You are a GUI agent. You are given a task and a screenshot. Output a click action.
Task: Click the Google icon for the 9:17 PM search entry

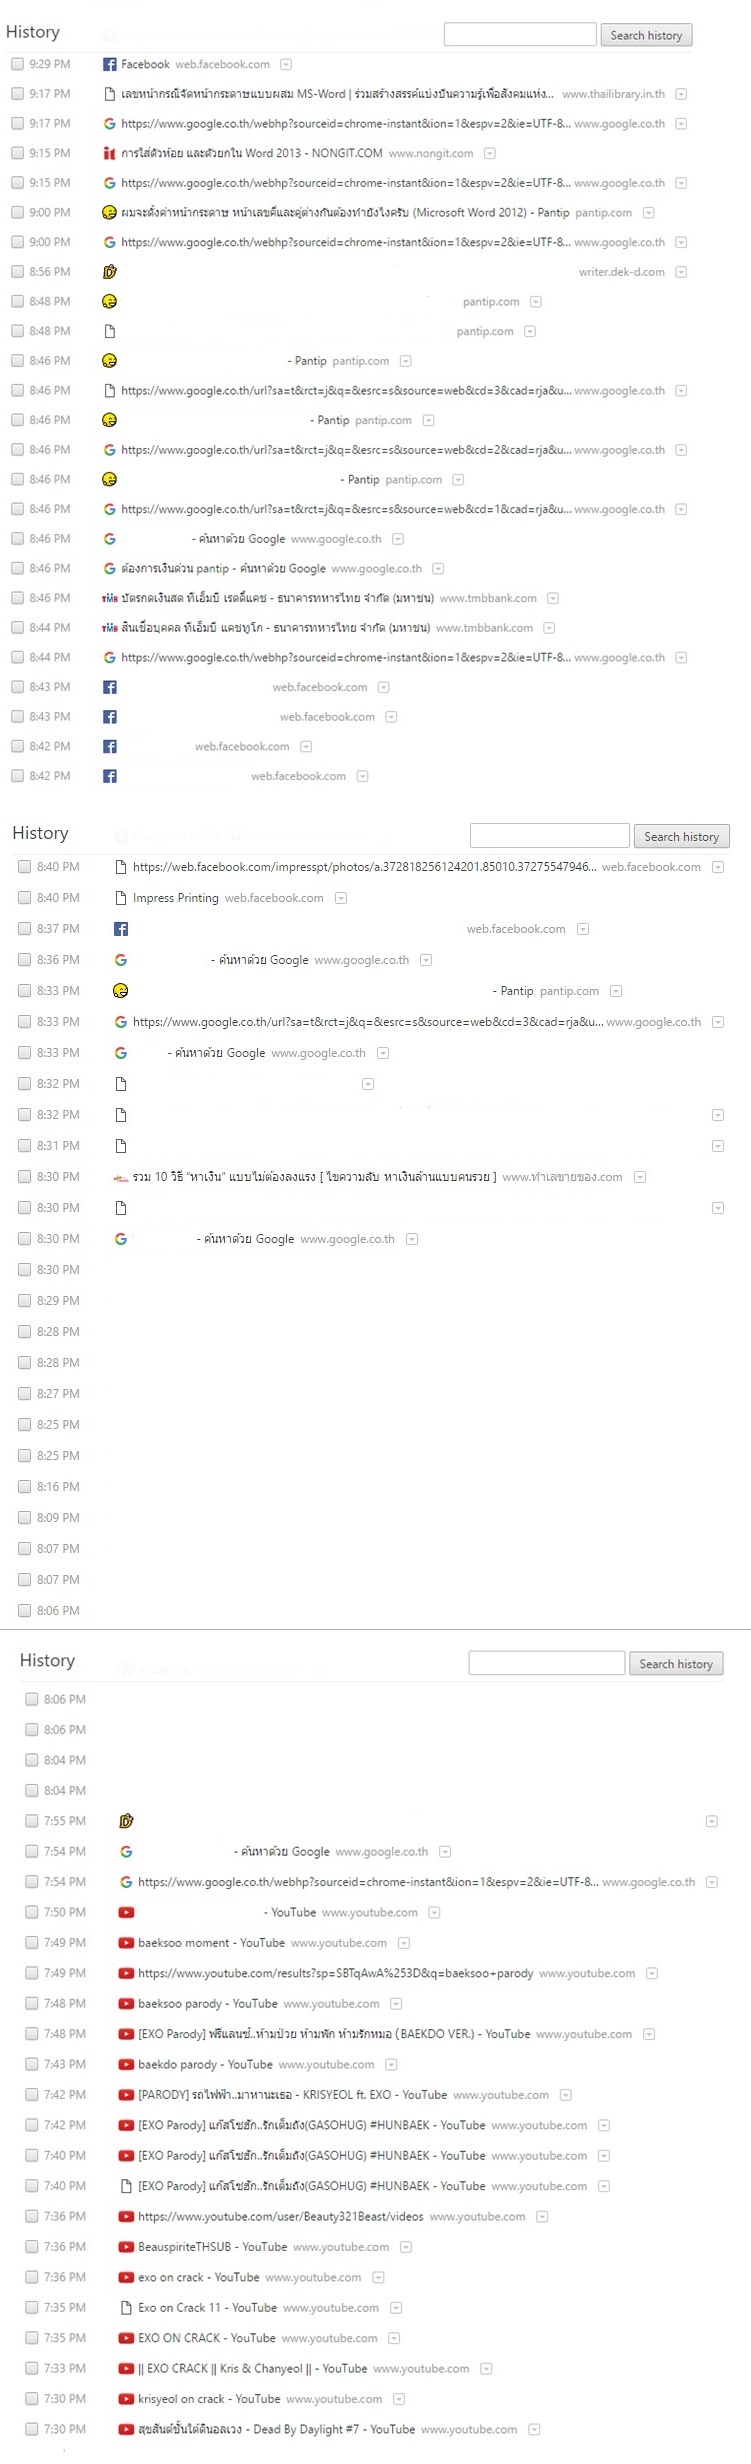(110, 124)
